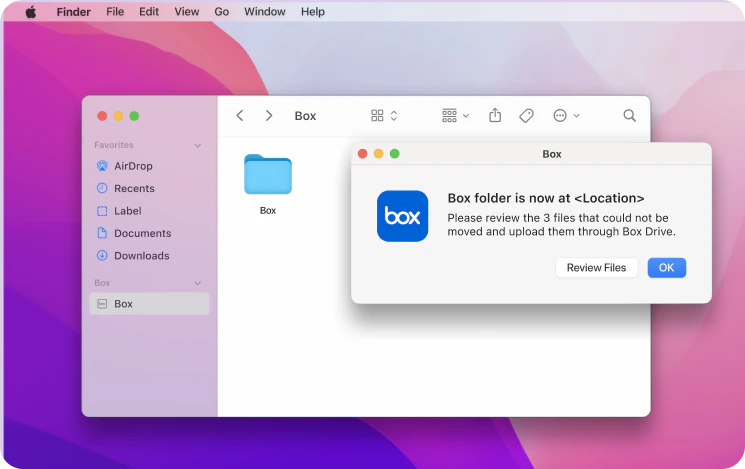
Task: Click the Box folder name label
Action: 268,211
